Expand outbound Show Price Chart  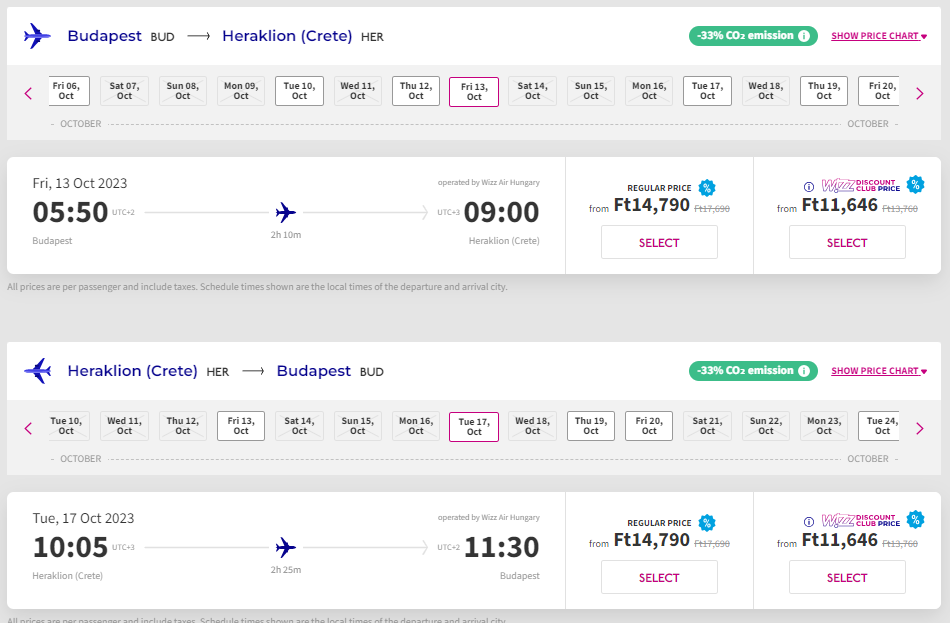click(879, 36)
